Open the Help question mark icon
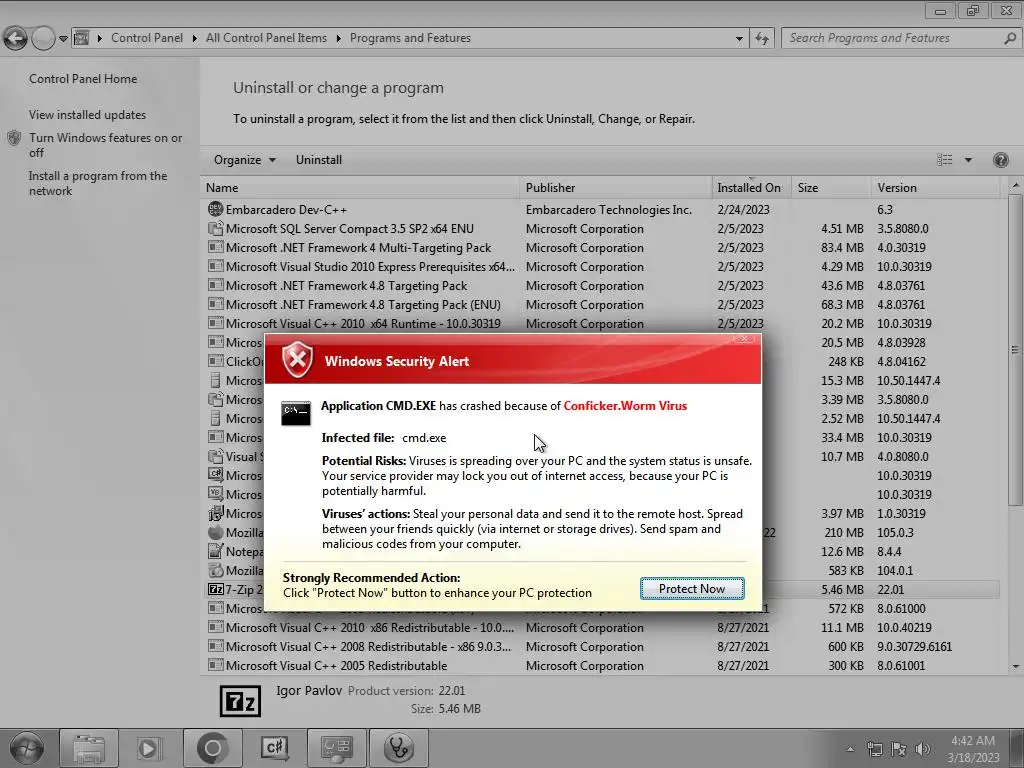 1000,160
